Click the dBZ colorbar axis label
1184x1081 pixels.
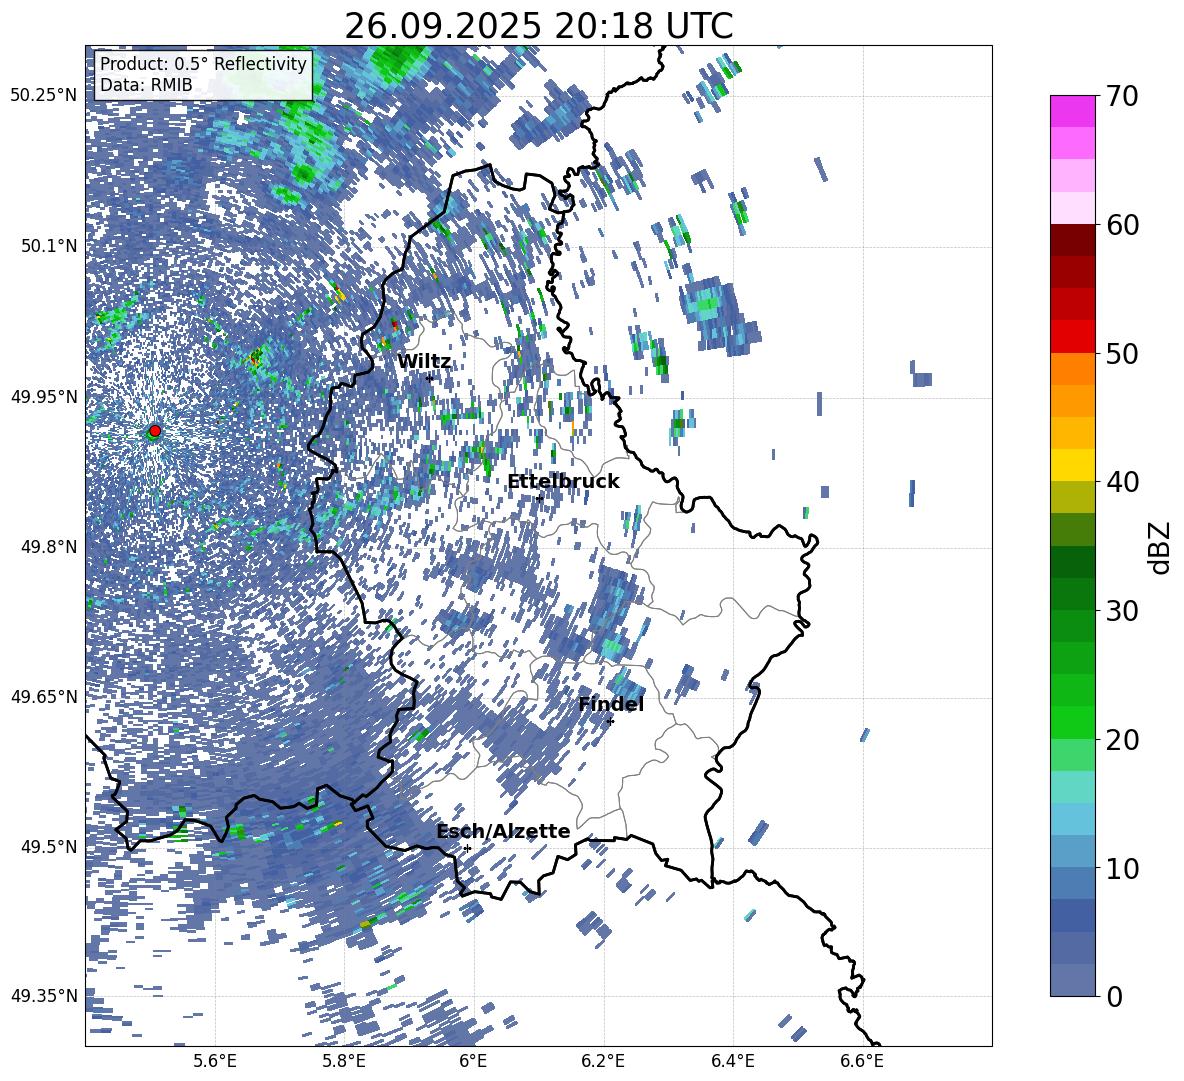[1161, 547]
